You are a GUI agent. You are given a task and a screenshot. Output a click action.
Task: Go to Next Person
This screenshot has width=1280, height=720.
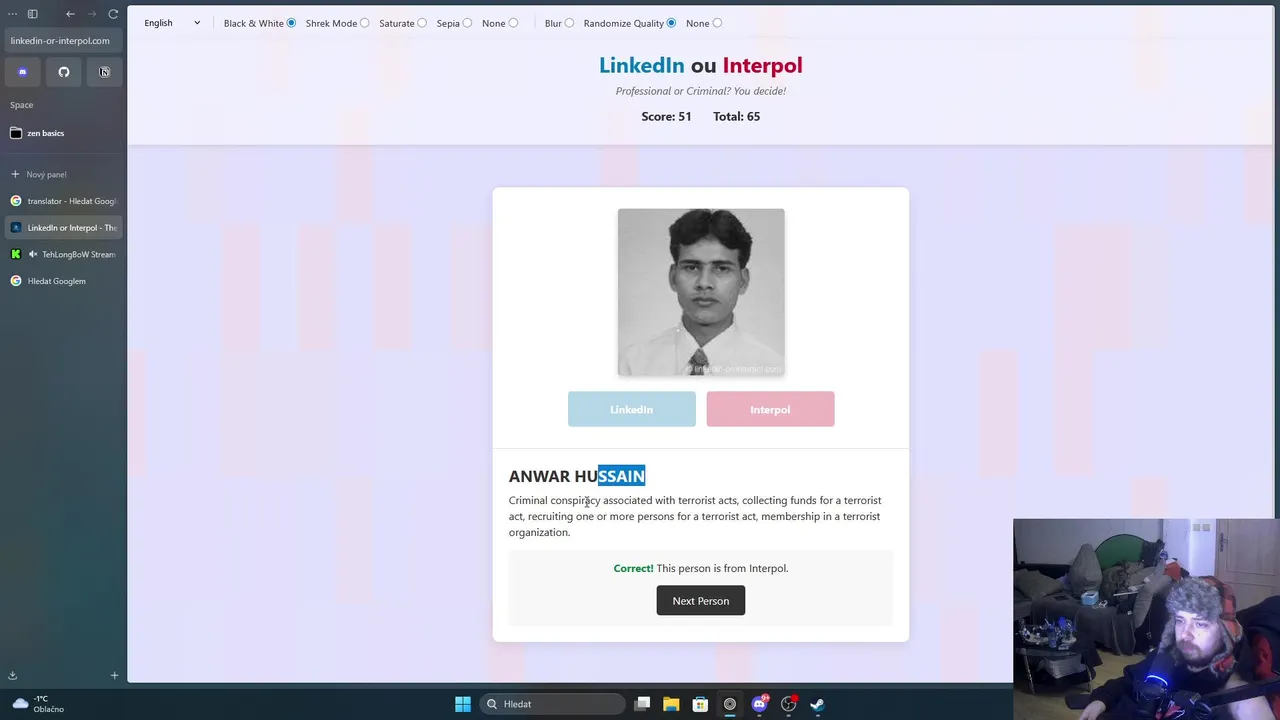(701, 601)
